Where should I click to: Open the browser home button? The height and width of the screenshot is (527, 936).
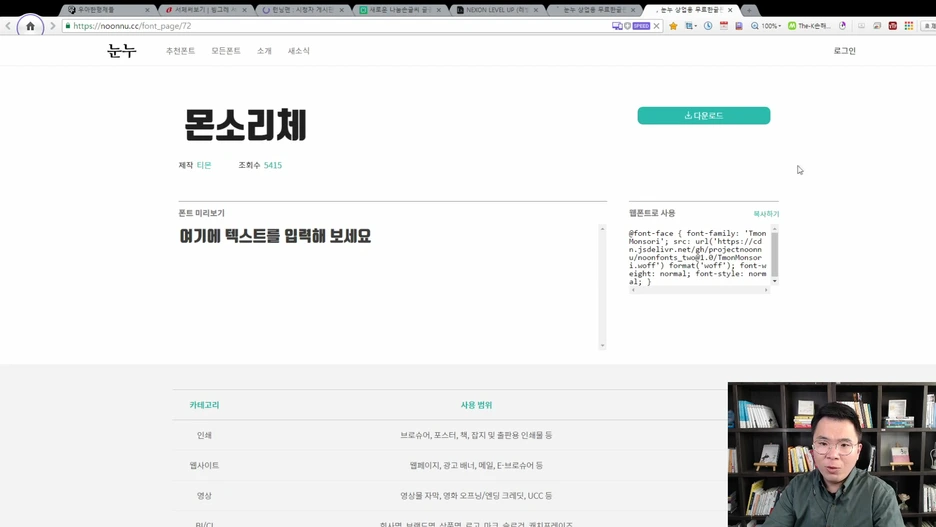30,26
